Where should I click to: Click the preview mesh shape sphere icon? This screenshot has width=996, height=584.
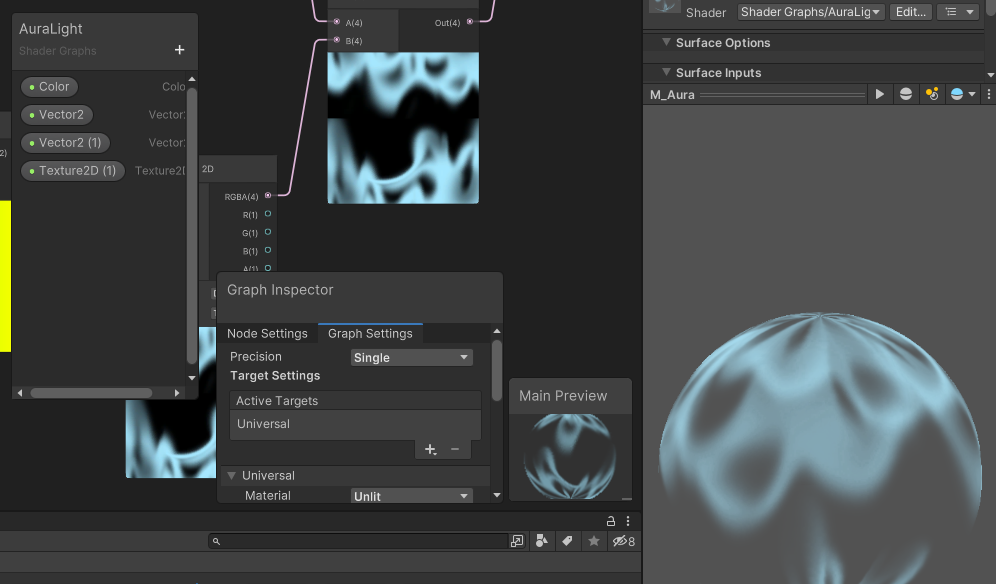pos(906,94)
